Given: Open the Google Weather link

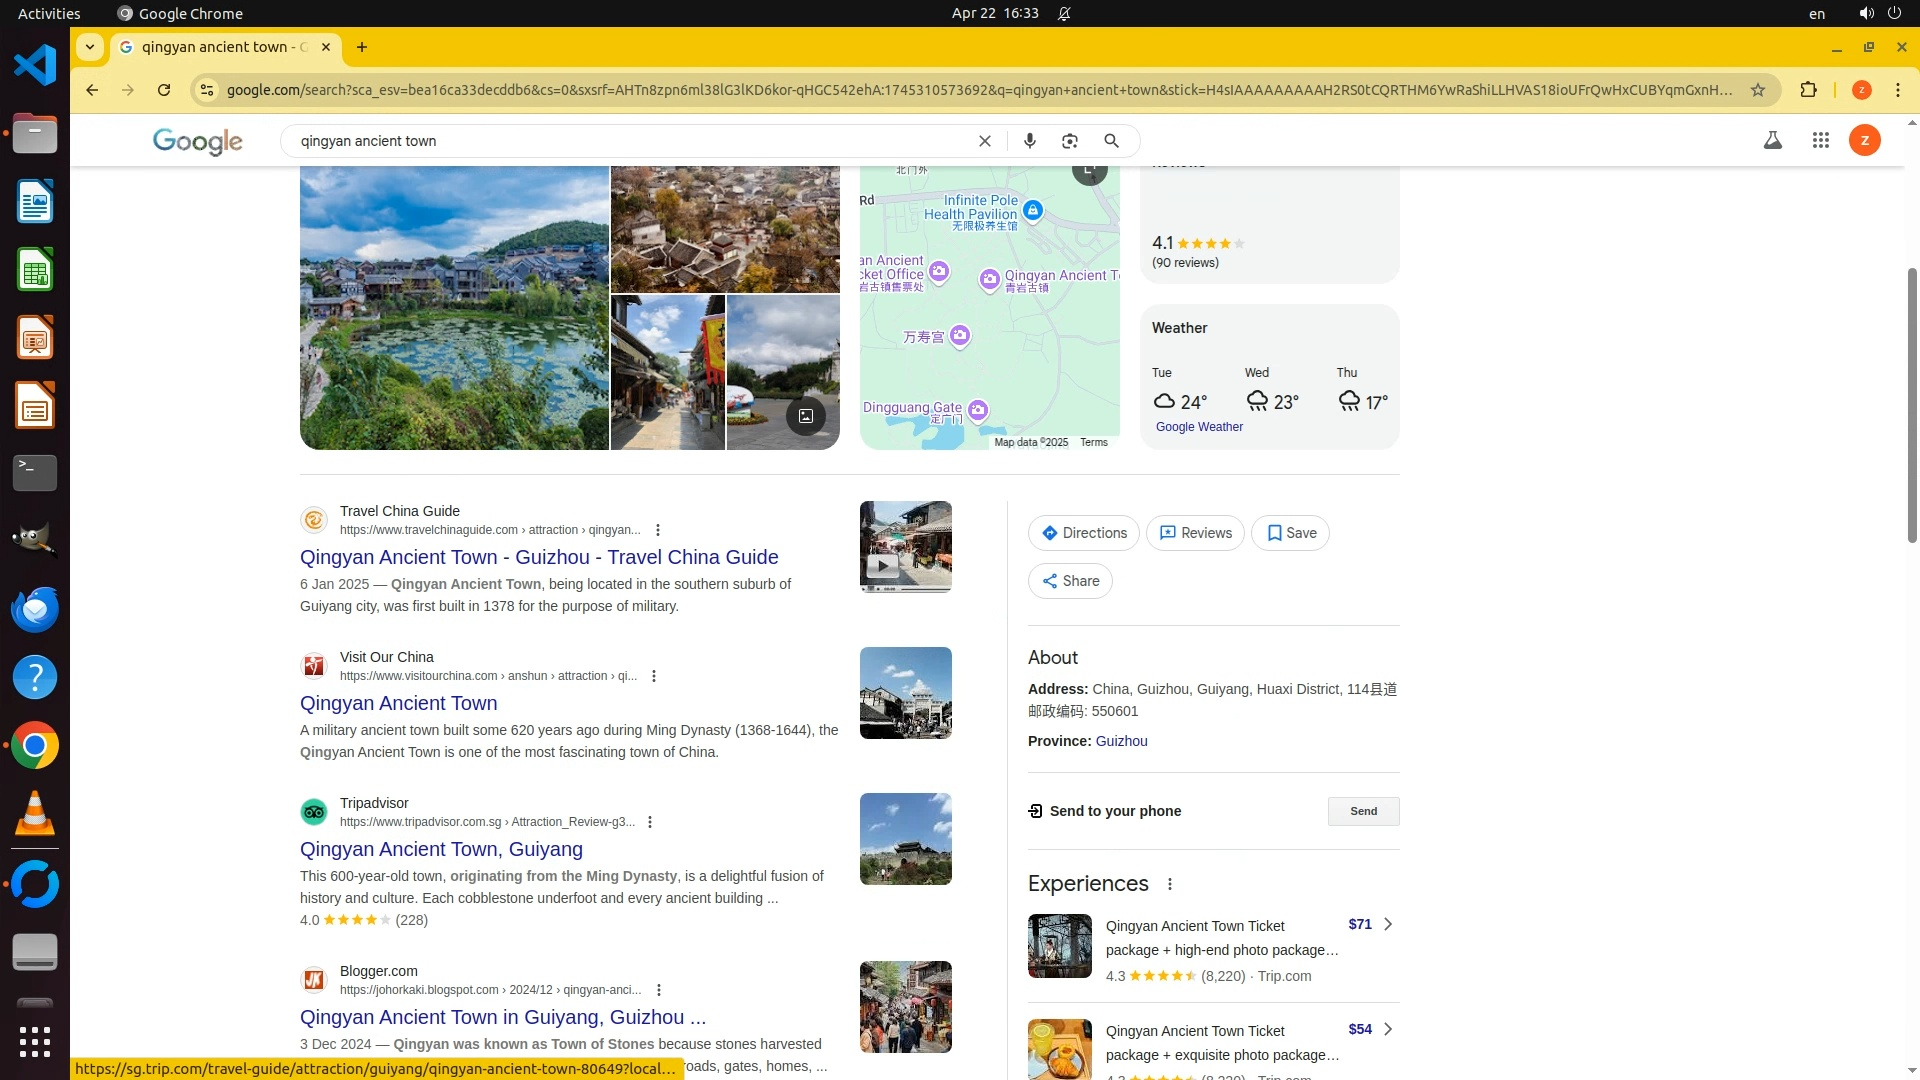Looking at the screenshot, I should click(1199, 427).
